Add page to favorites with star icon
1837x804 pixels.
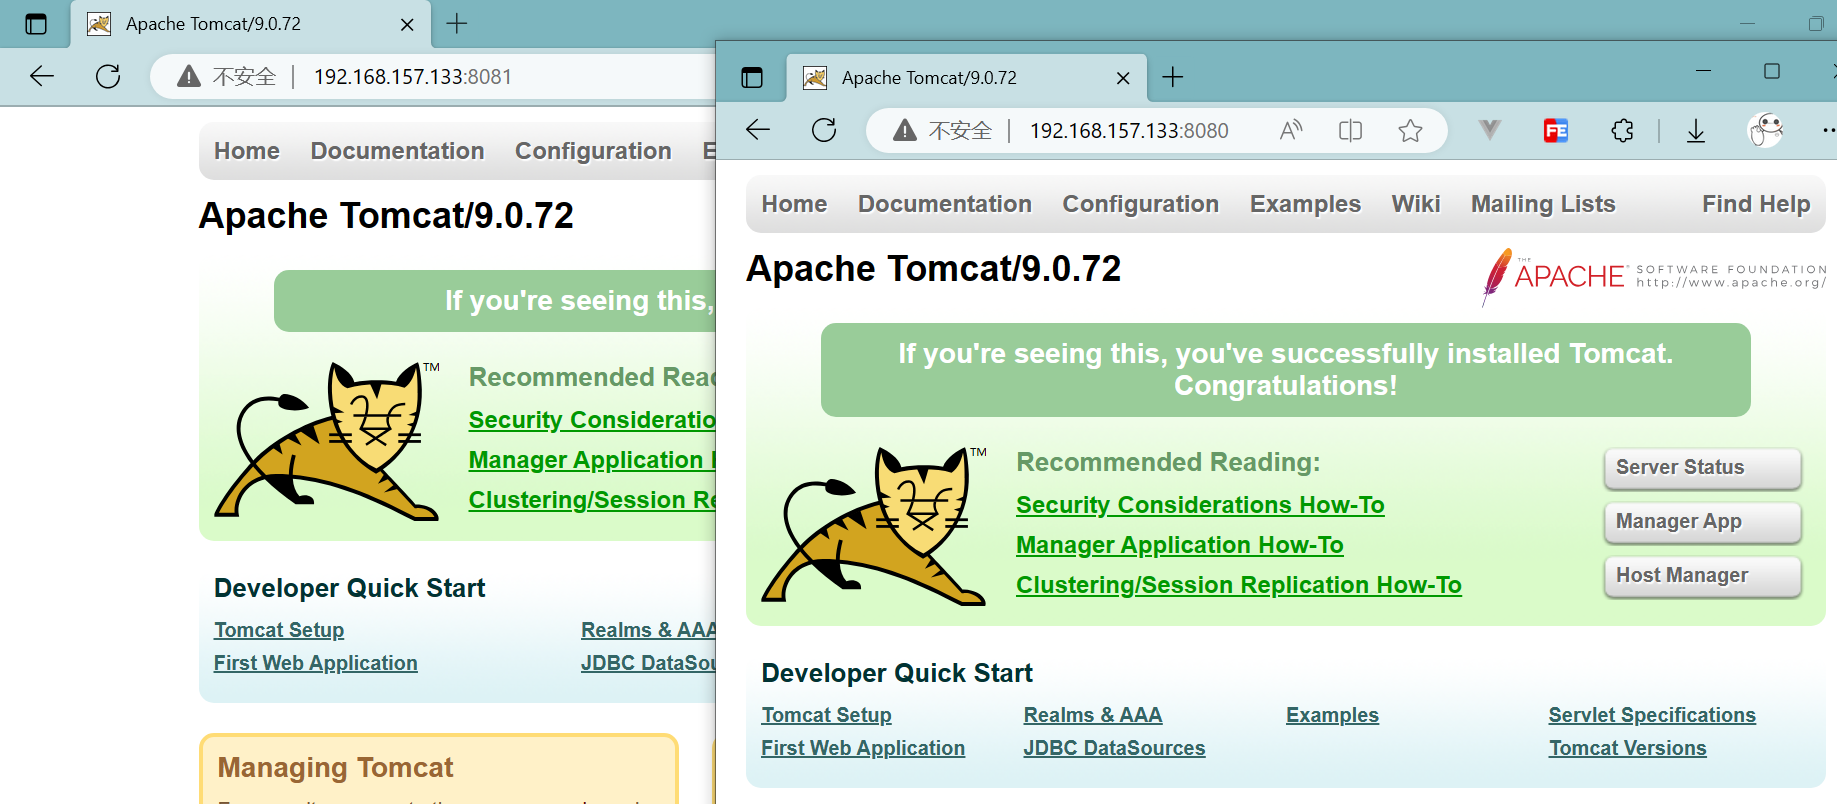[1410, 130]
